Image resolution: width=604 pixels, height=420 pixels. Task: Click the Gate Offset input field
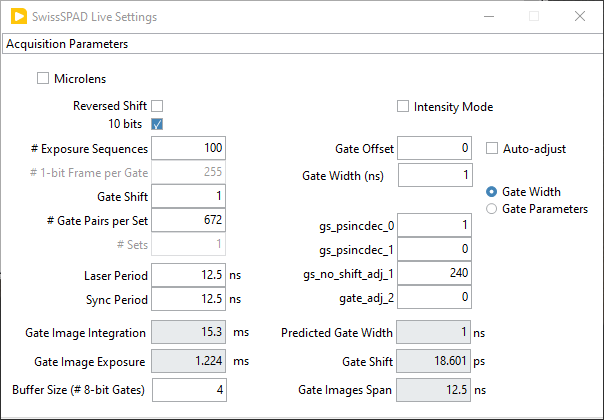click(x=435, y=148)
